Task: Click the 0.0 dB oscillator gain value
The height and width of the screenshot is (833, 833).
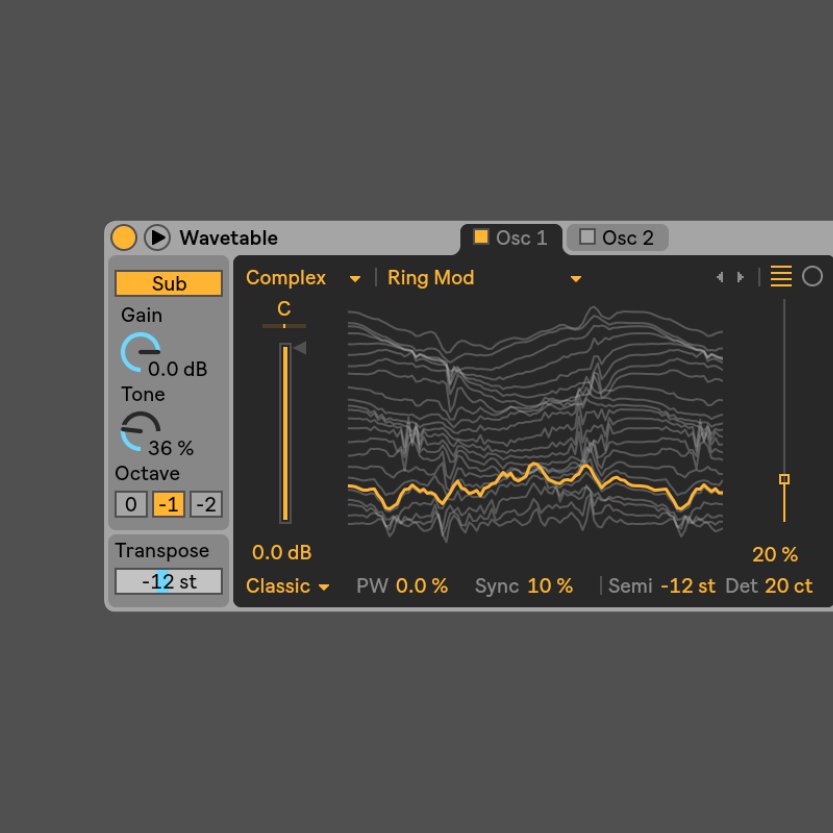Action: pyautogui.click(x=282, y=552)
